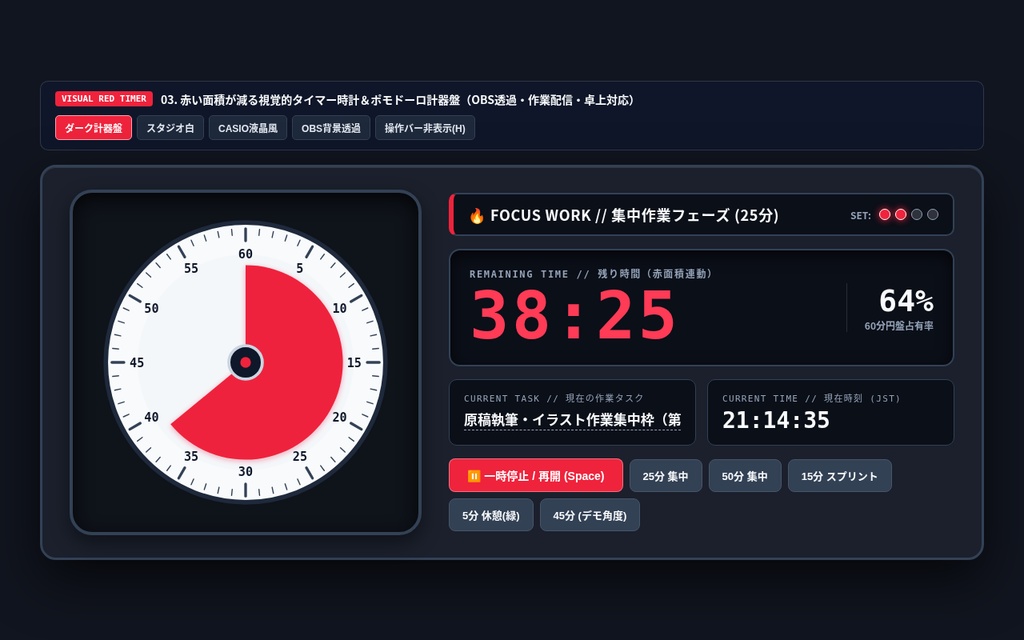
Task: Click the 15 marker on the dial
Action: click(354, 362)
